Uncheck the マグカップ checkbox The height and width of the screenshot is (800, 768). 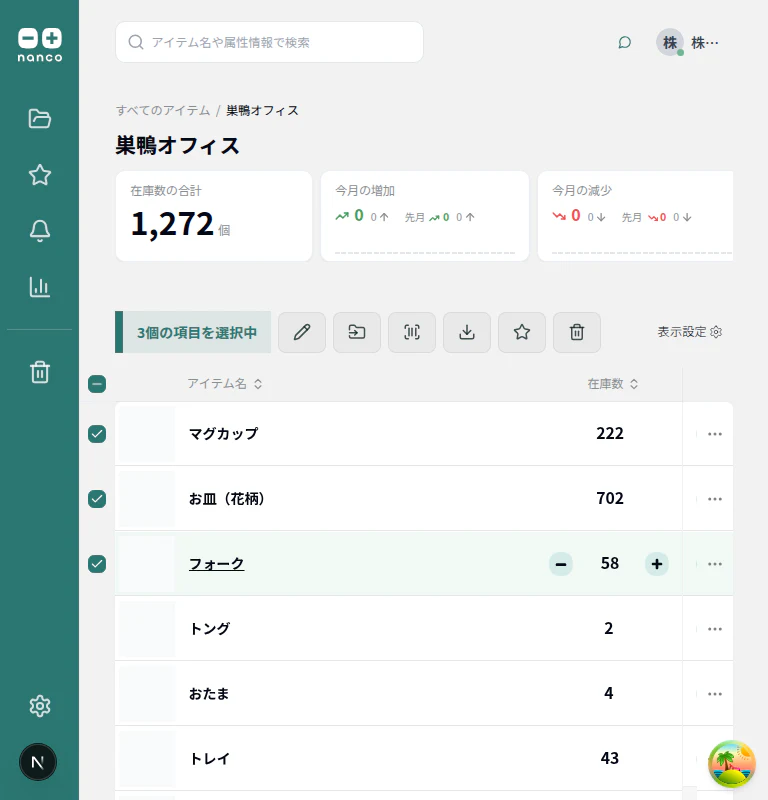(x=97, y=434)
